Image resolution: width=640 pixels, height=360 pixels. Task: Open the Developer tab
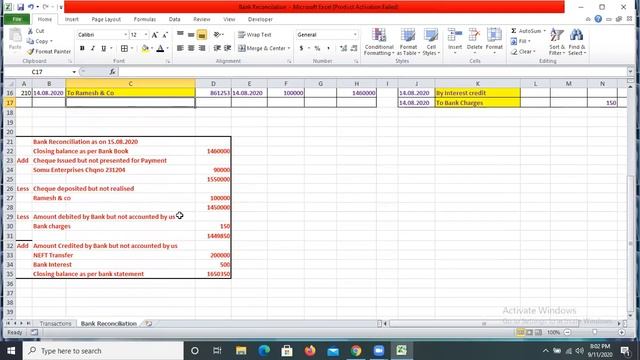point(260,19)
